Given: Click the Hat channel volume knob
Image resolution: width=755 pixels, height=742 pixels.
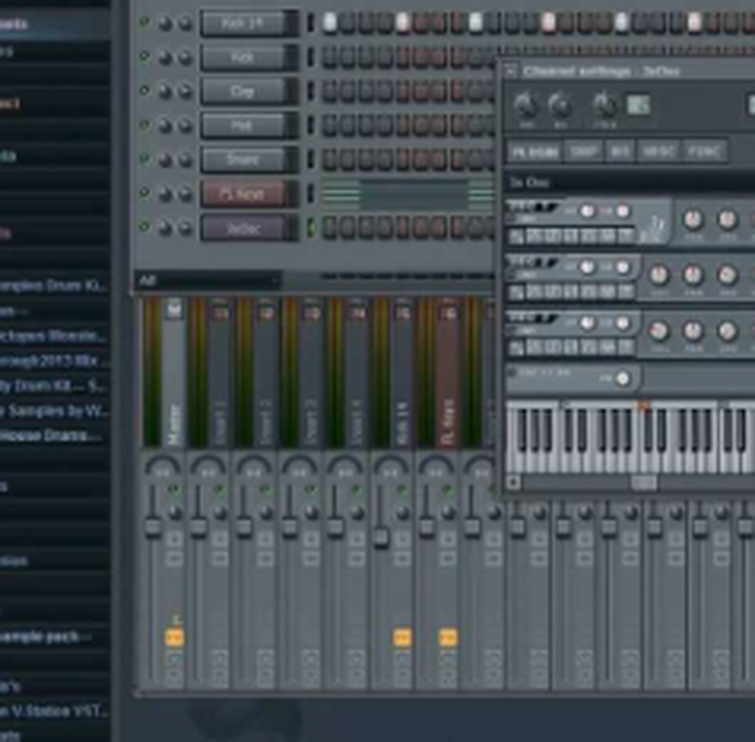Looking at the screenshot, I should pos(185,126).
